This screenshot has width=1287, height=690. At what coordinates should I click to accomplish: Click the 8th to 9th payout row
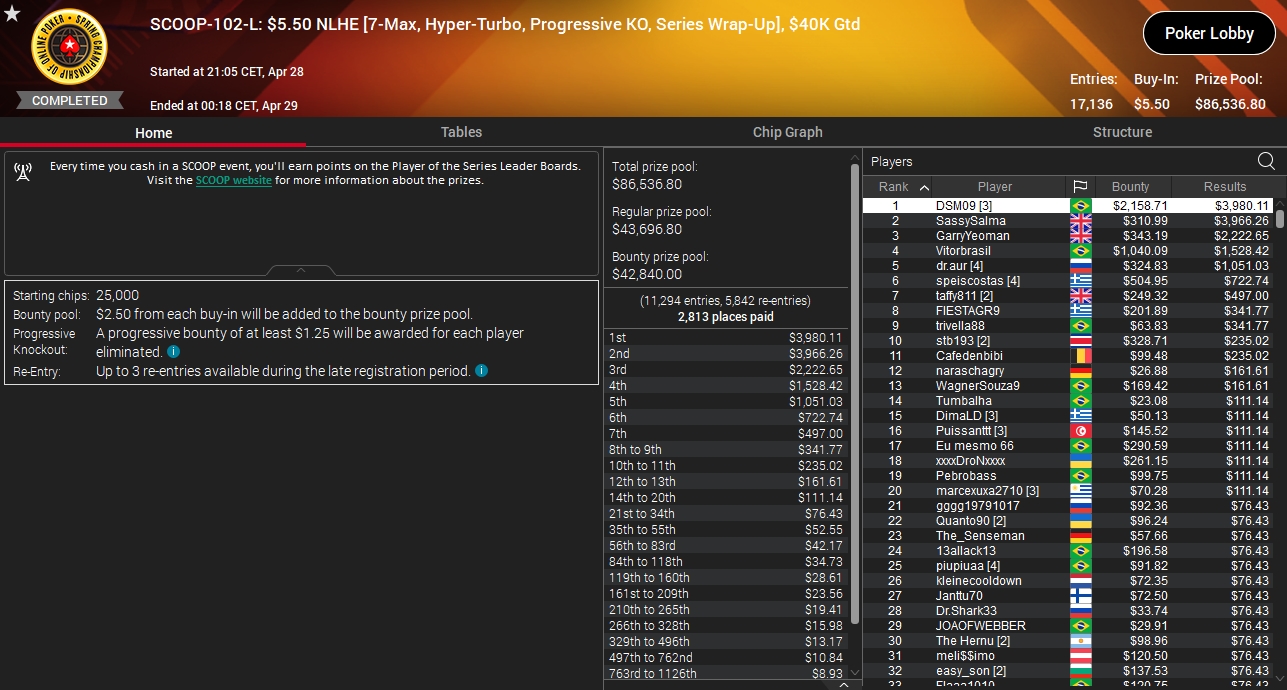(726, 450)
